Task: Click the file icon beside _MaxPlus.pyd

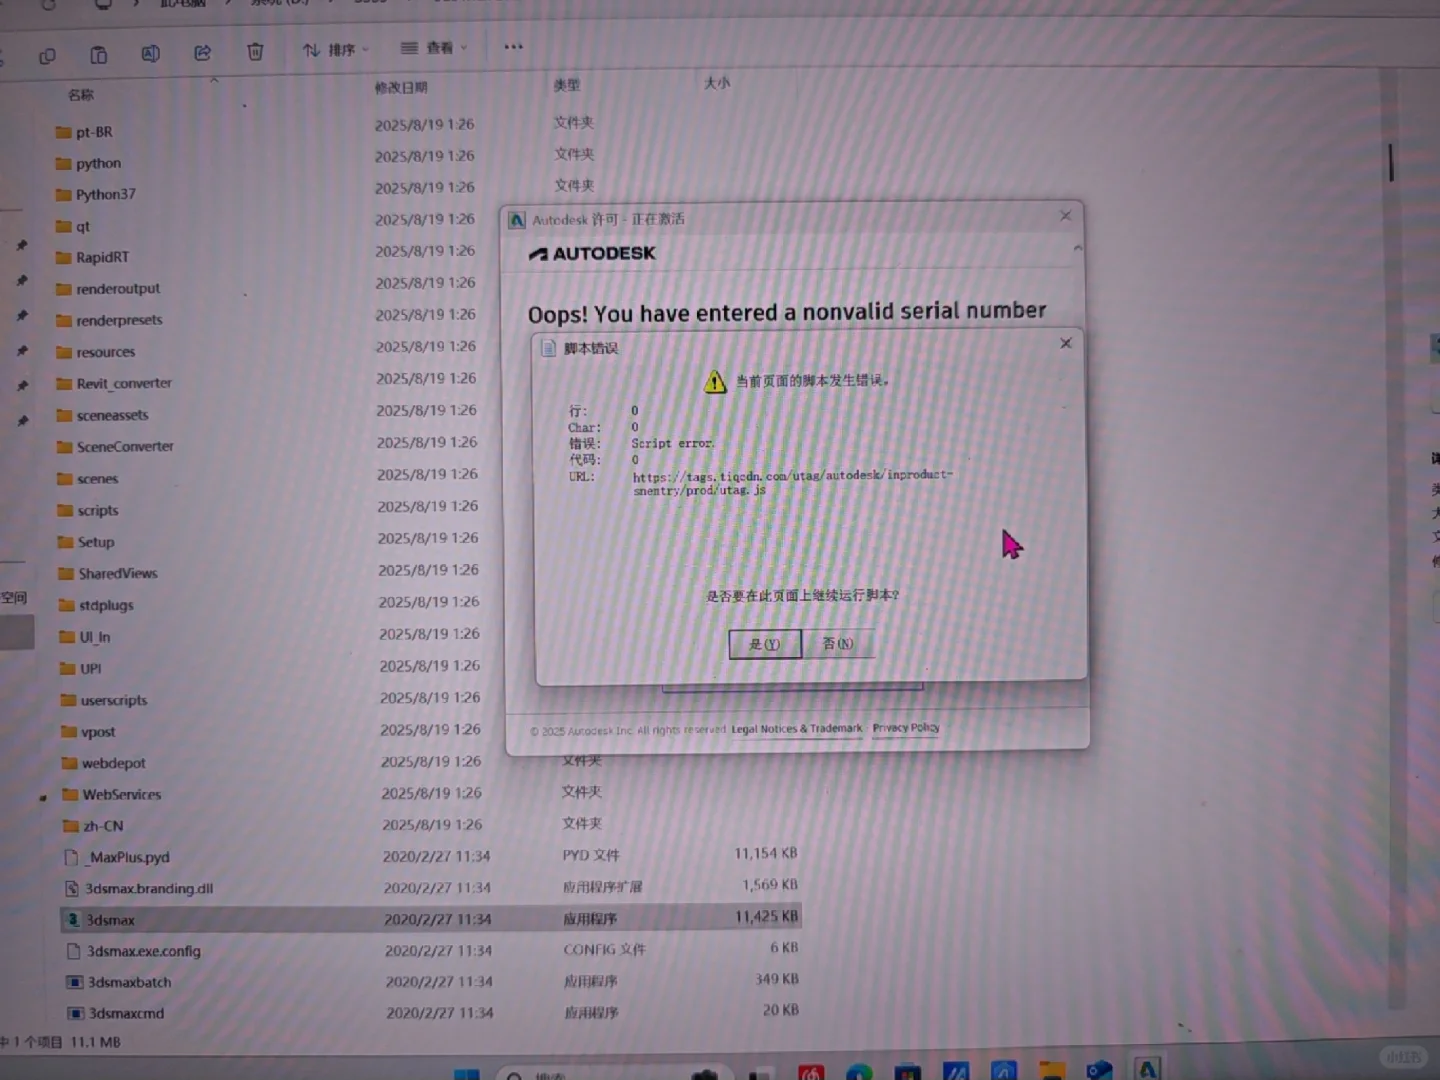Action: pyautogui.click(x=71, y=857)
